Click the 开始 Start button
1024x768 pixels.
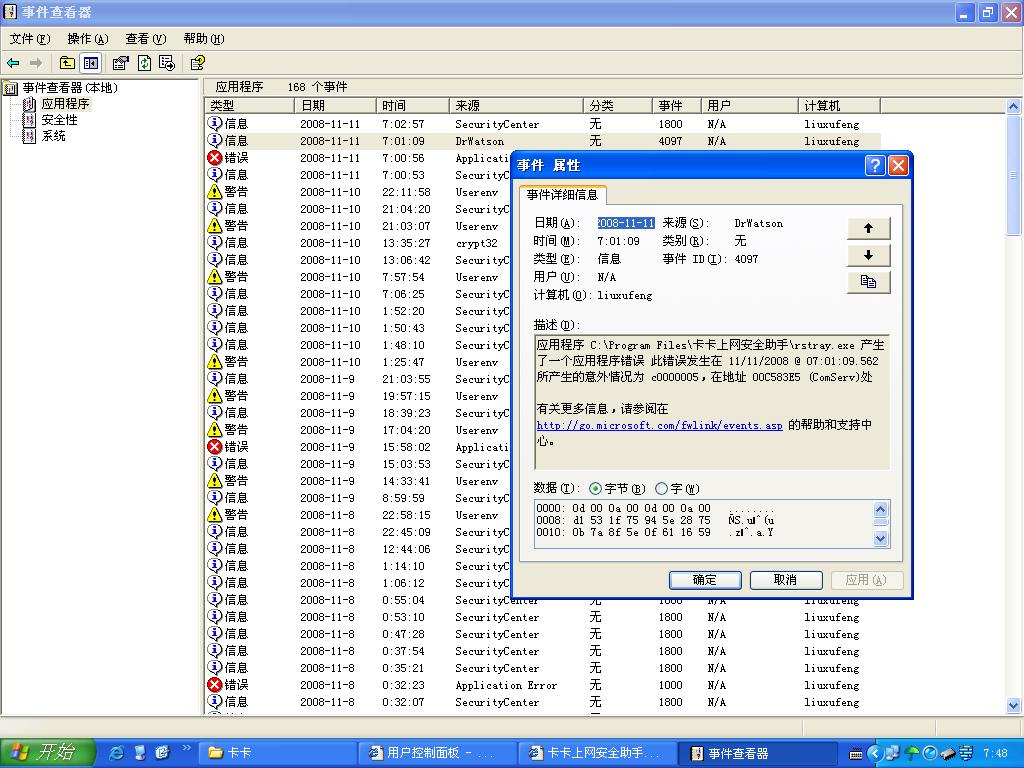pyautogui.click(x=47, y=753)
